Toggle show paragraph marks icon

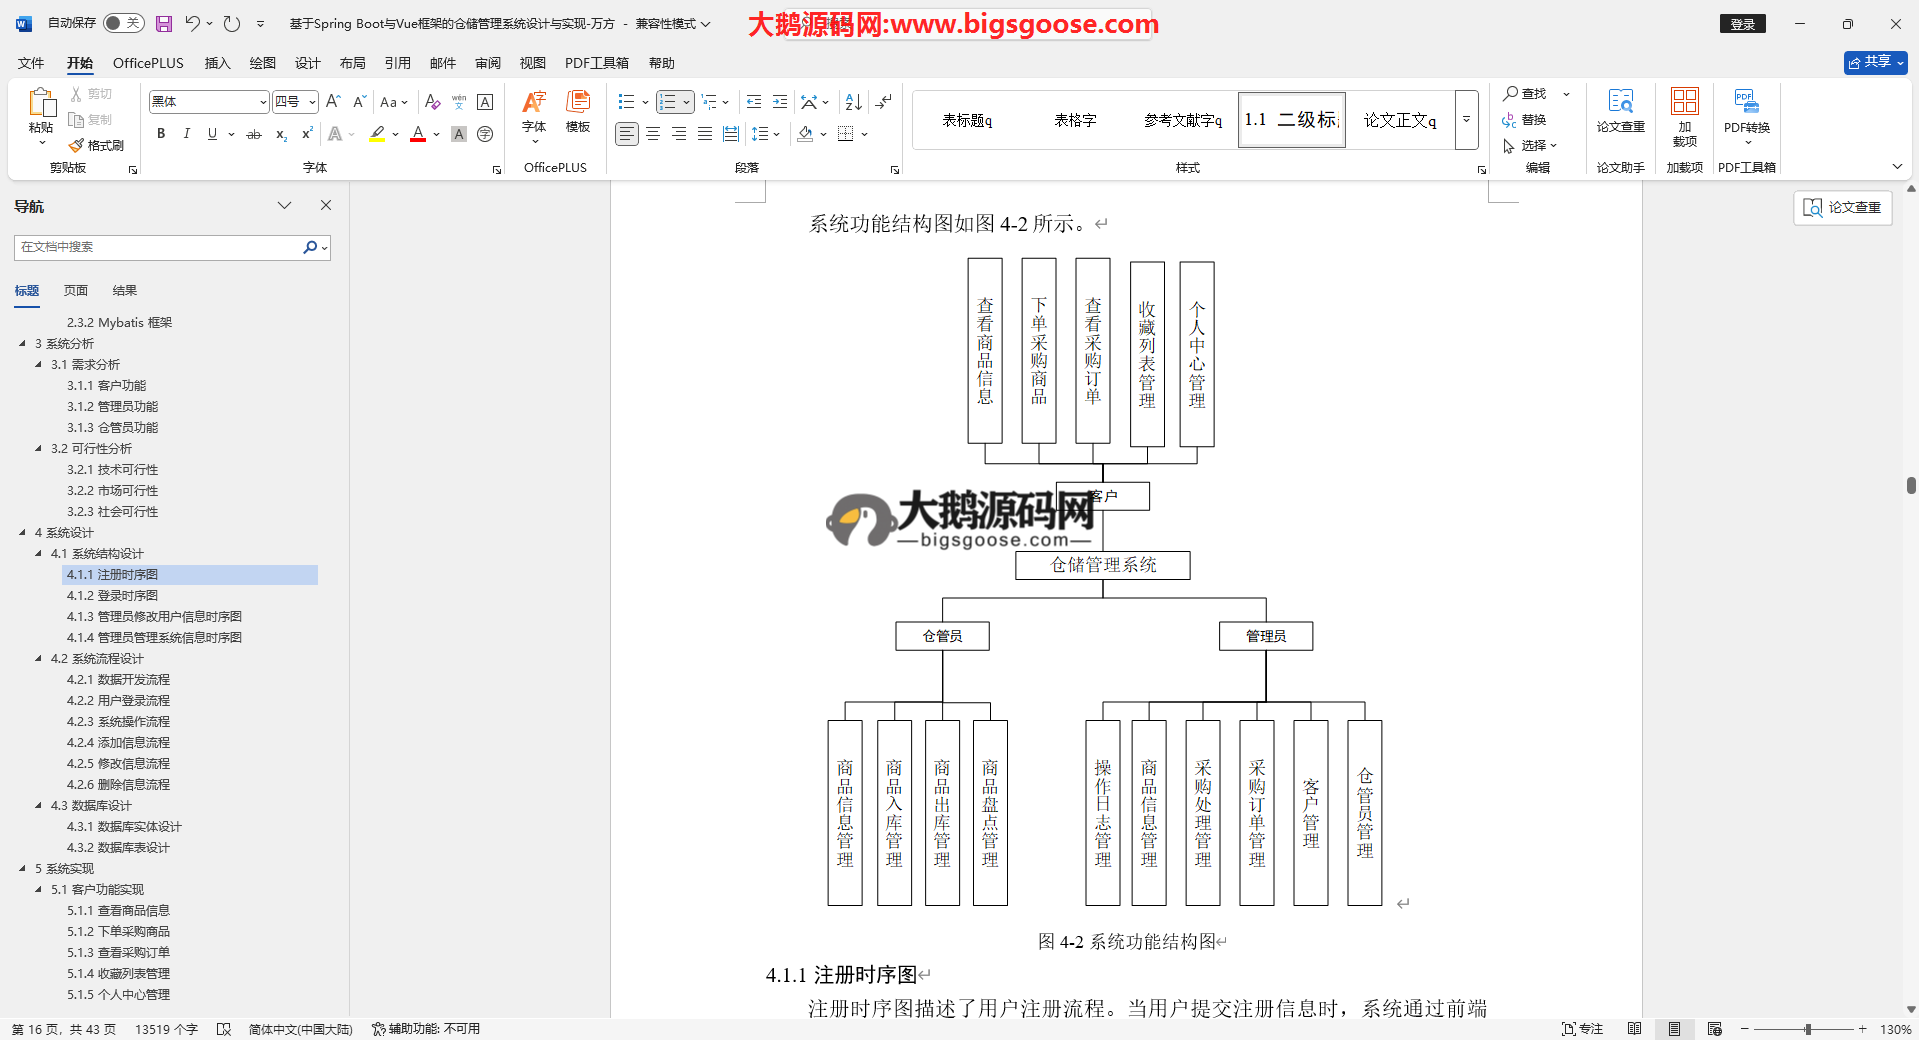(883, 102)
